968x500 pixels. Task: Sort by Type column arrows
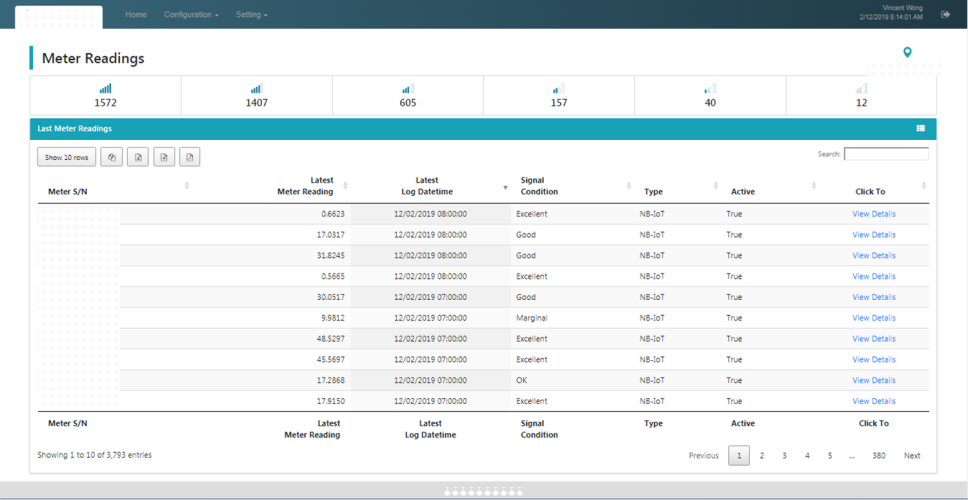pyautogui.click(x=716, y=186)
